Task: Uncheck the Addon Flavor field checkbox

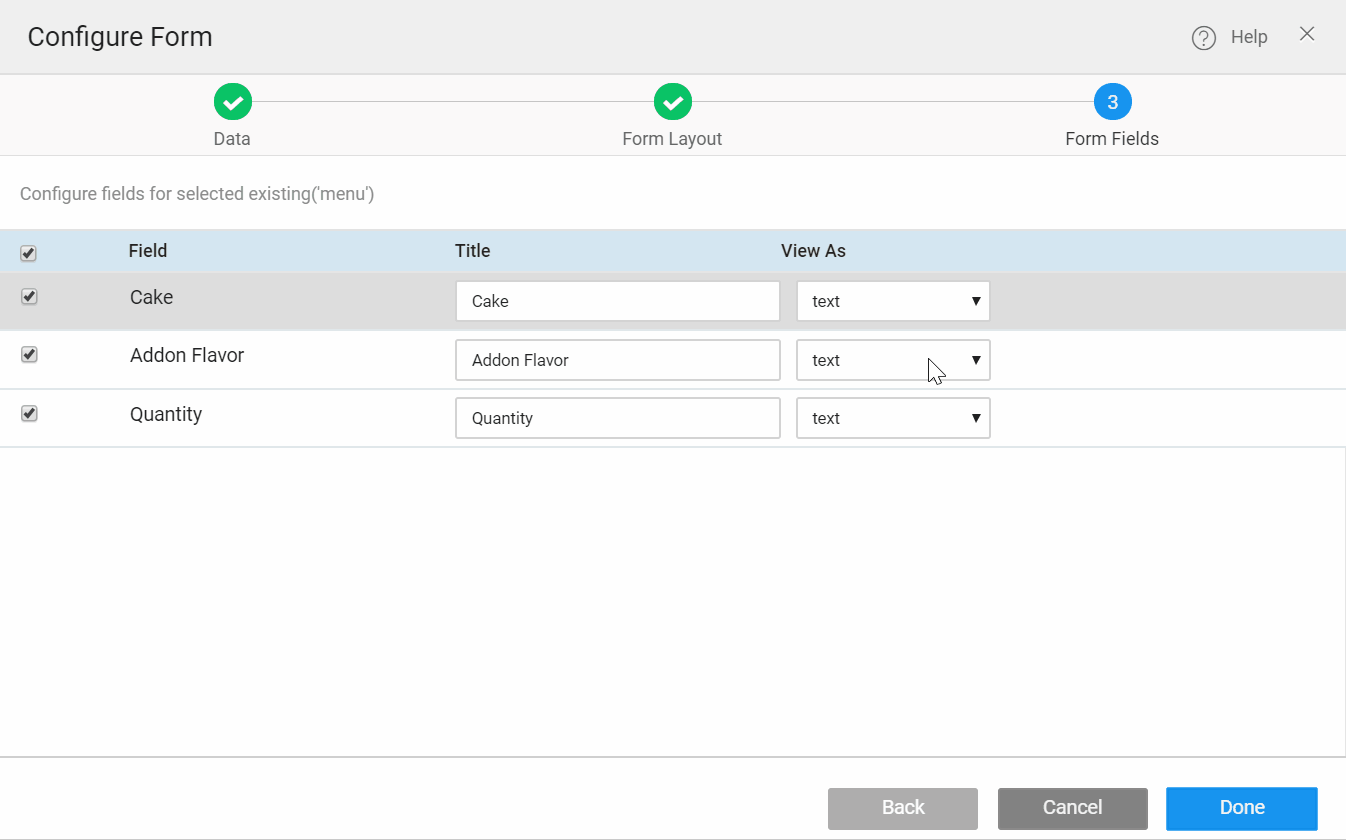Action: click(x=29, y=355)
